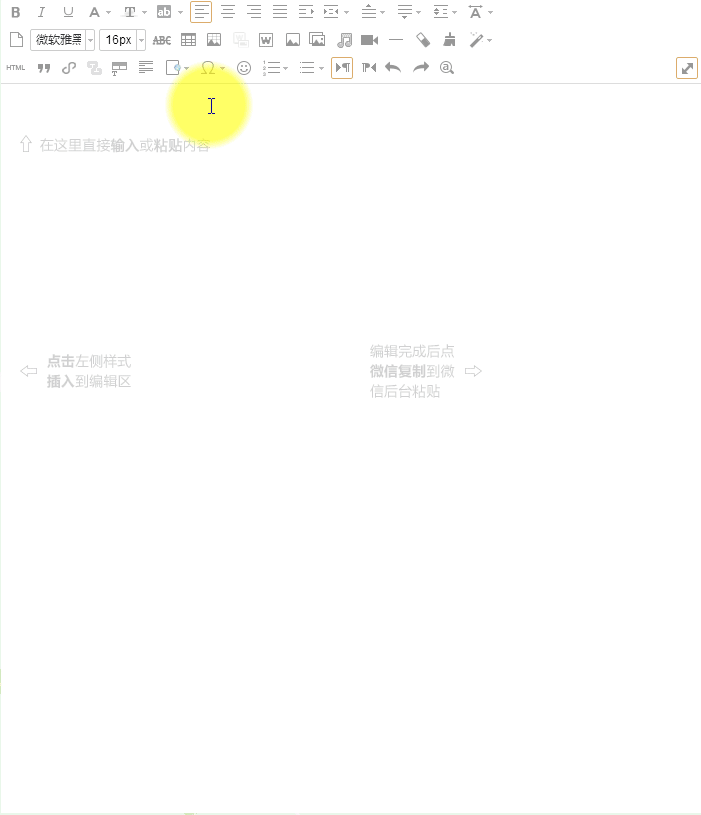Toggle right-to-left text direction
The image size is (701, 815).
[x=369, y=68]
